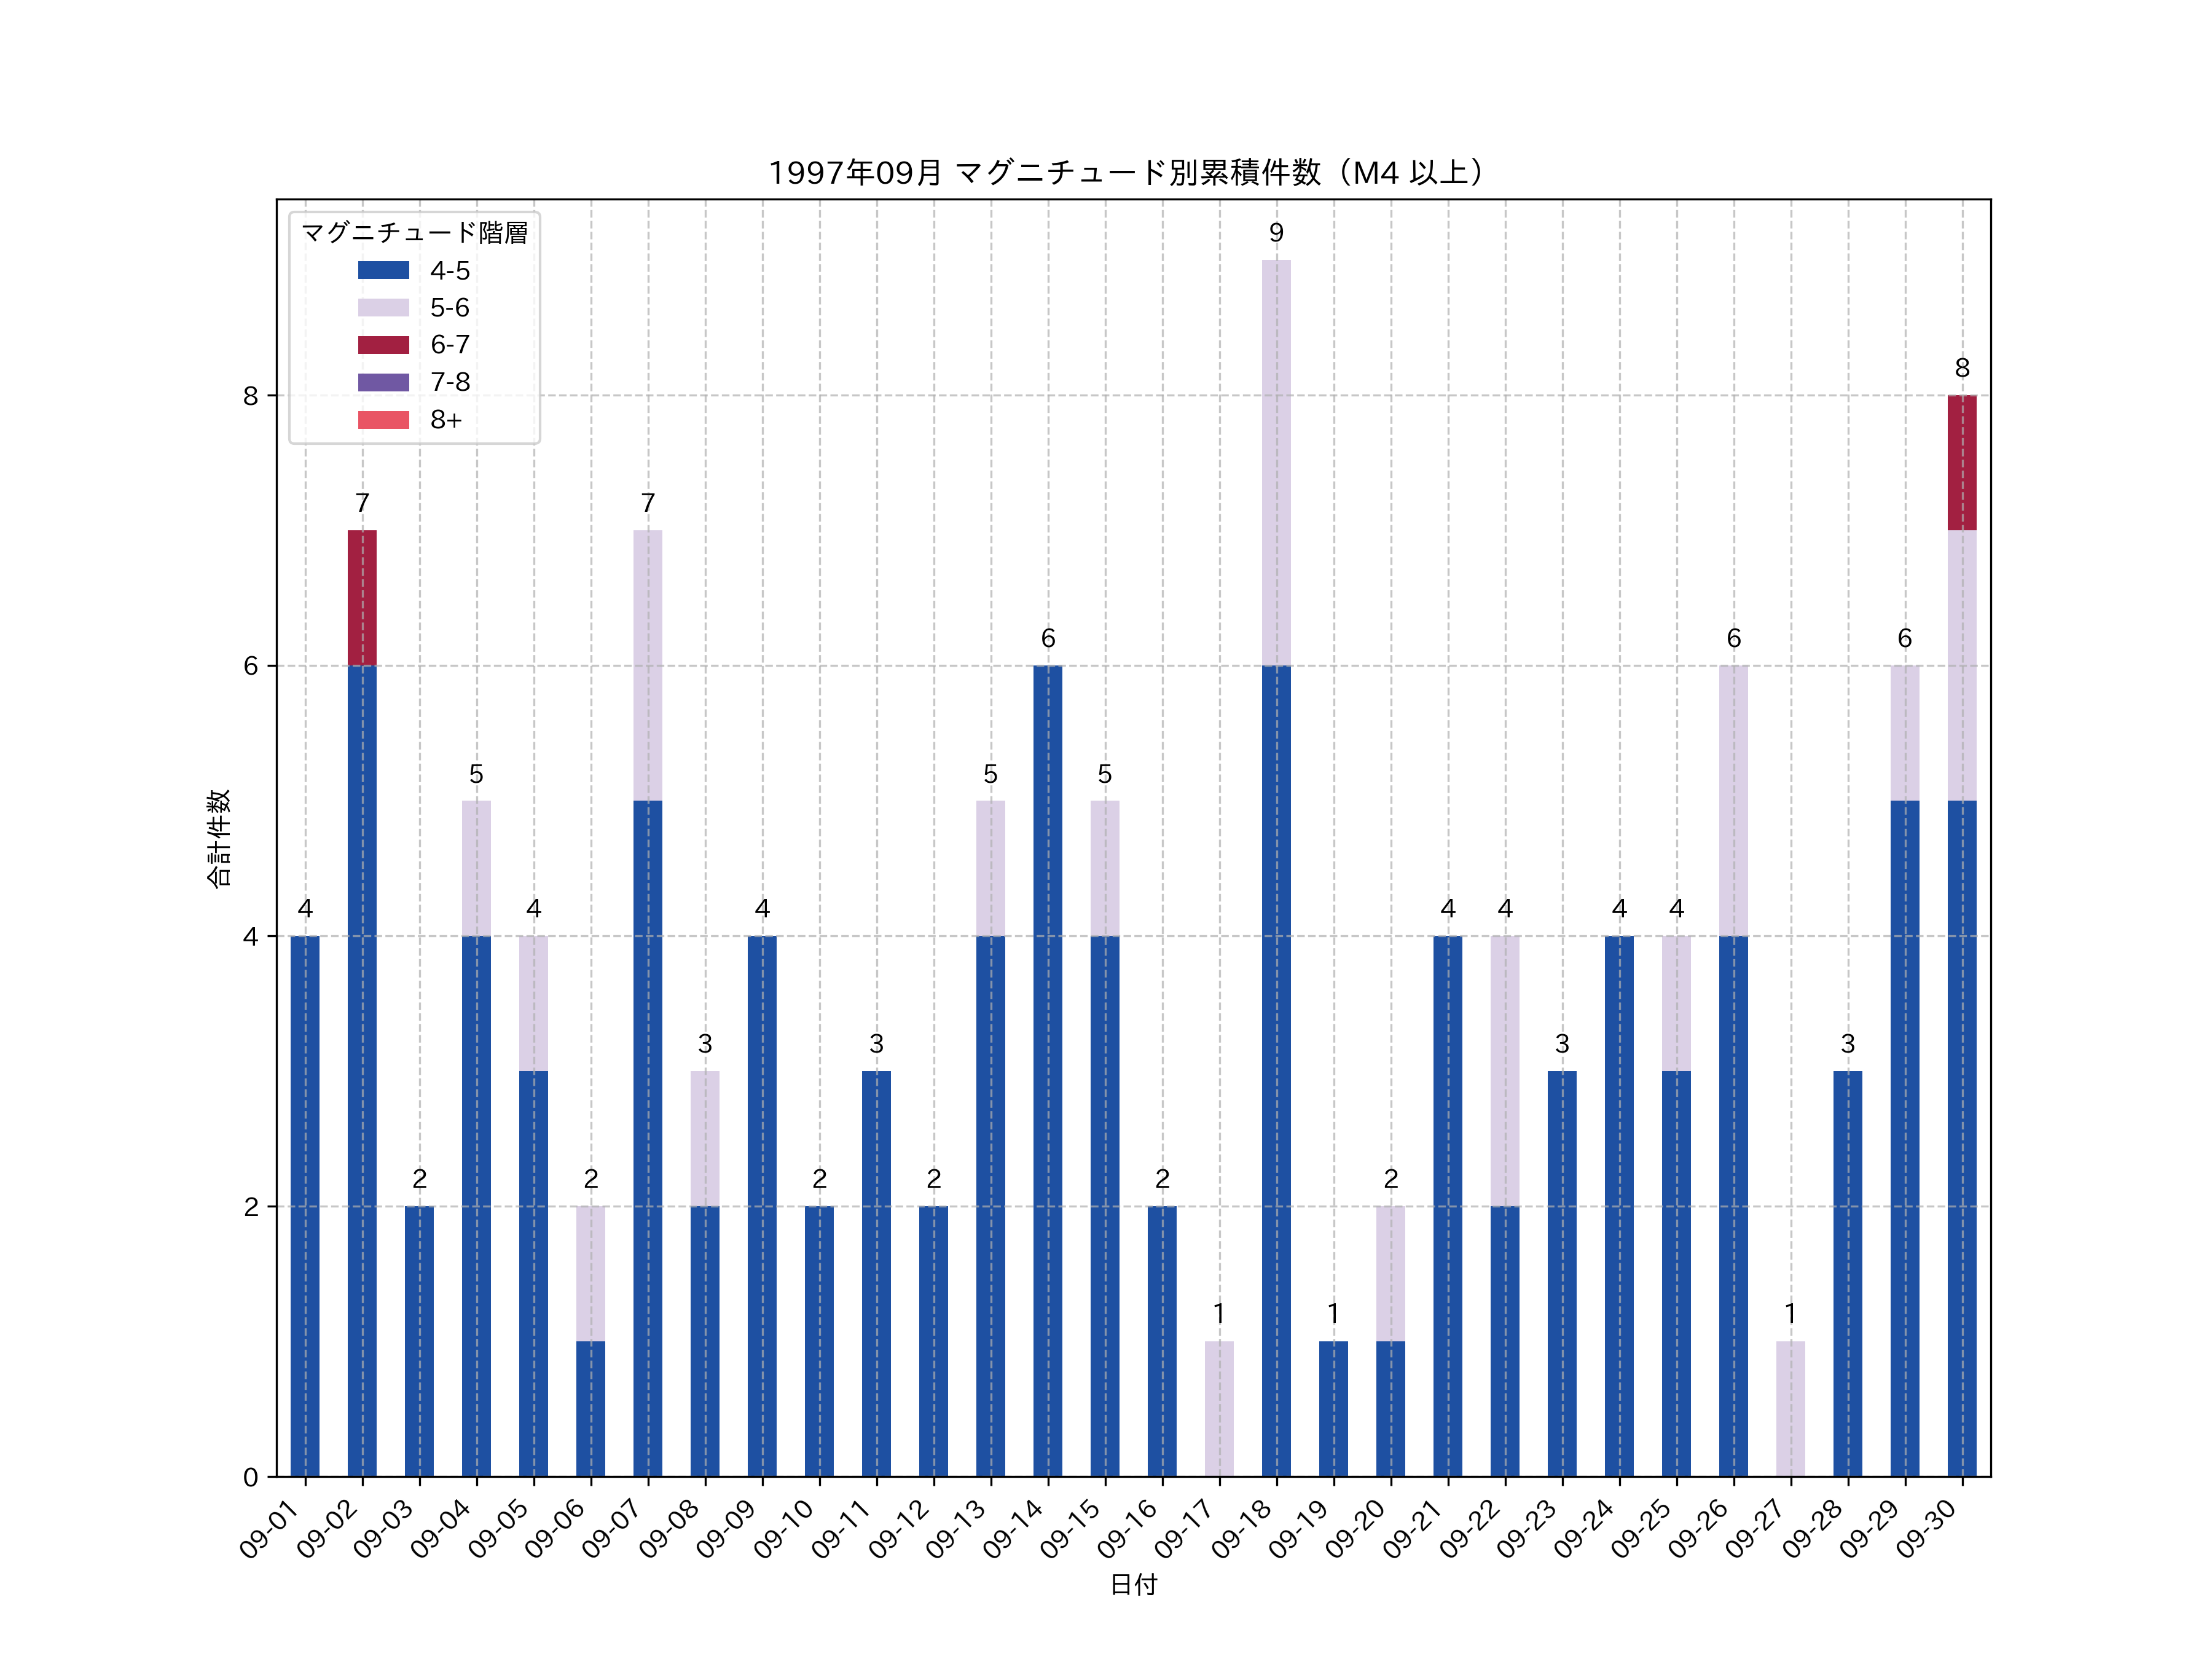Image resolution: width=2212 pixels, height=1659 pixels.
Task: Click the 5-6 legend lavender swatch
Action: tap(383, 308)
